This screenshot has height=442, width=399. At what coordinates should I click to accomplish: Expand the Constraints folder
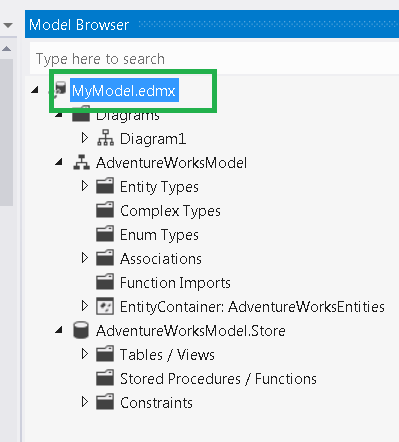[x=85, y=402]
